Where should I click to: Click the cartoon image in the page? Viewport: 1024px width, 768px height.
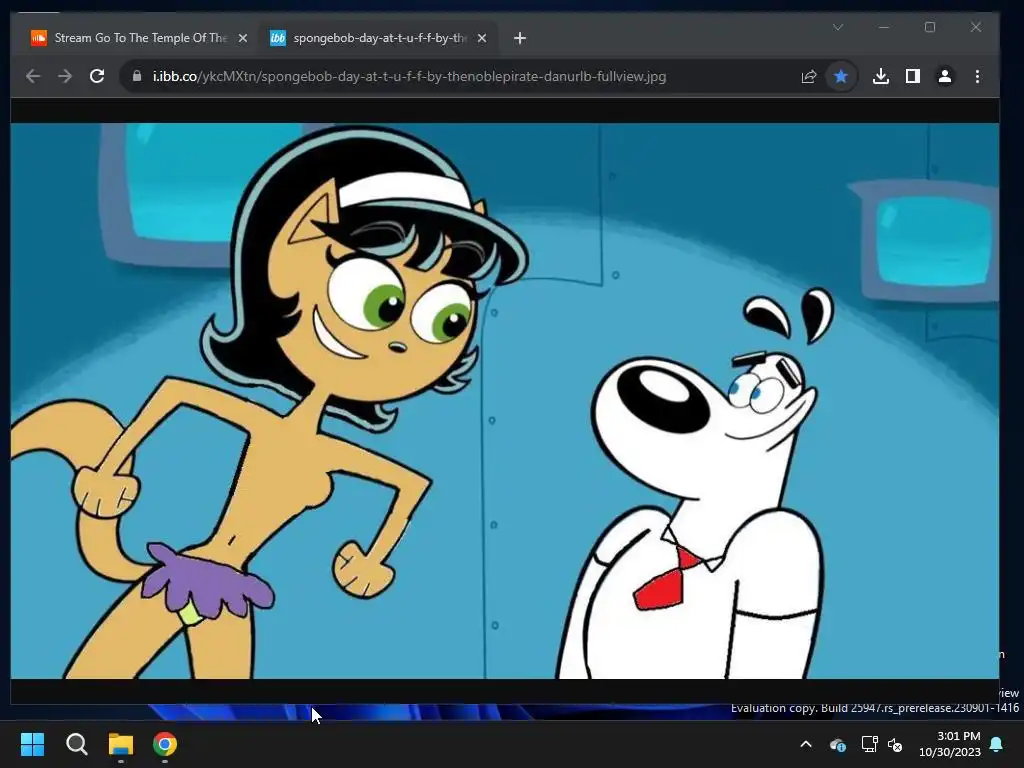coord(505,400)
